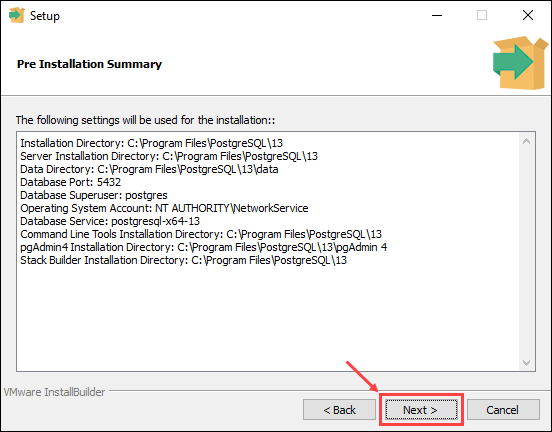The height and width of the screenshot is (432, 552).
Task: Click the Stack Builder Installation Directory line
Action: [183, 260]
